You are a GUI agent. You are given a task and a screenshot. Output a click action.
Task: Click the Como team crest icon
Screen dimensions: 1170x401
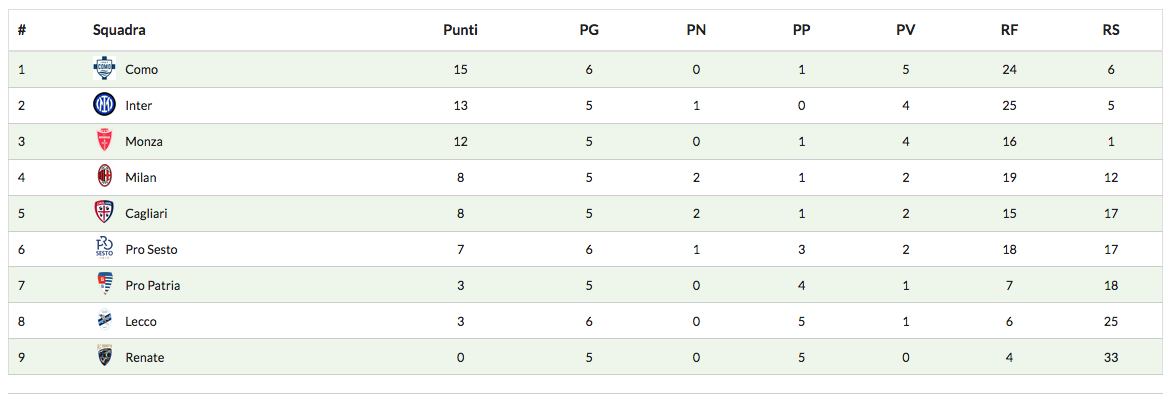point(104,69)
